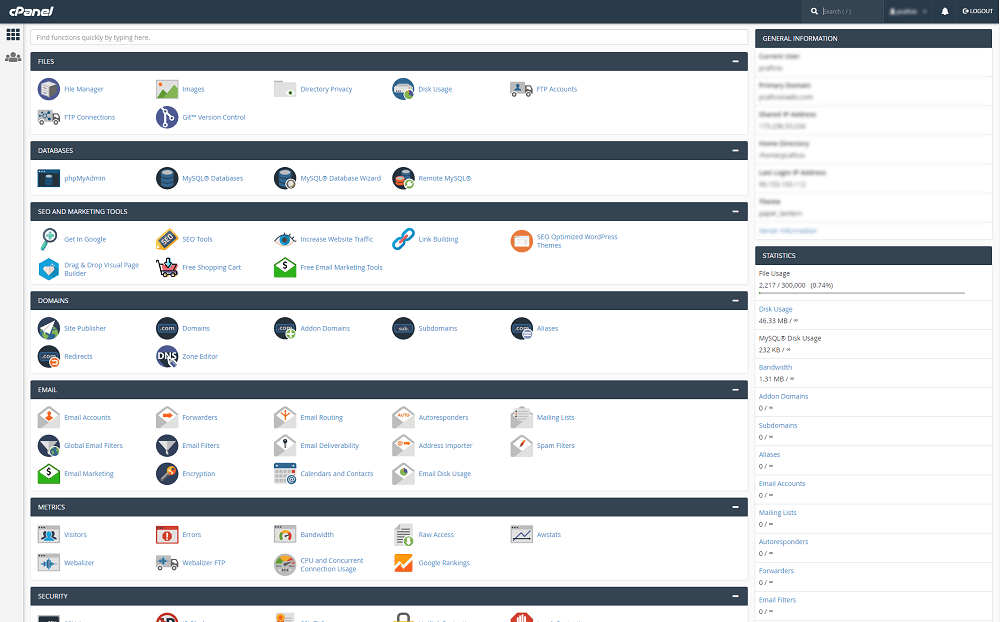Click the SEO Tools tag icon

tap(167, 239)
